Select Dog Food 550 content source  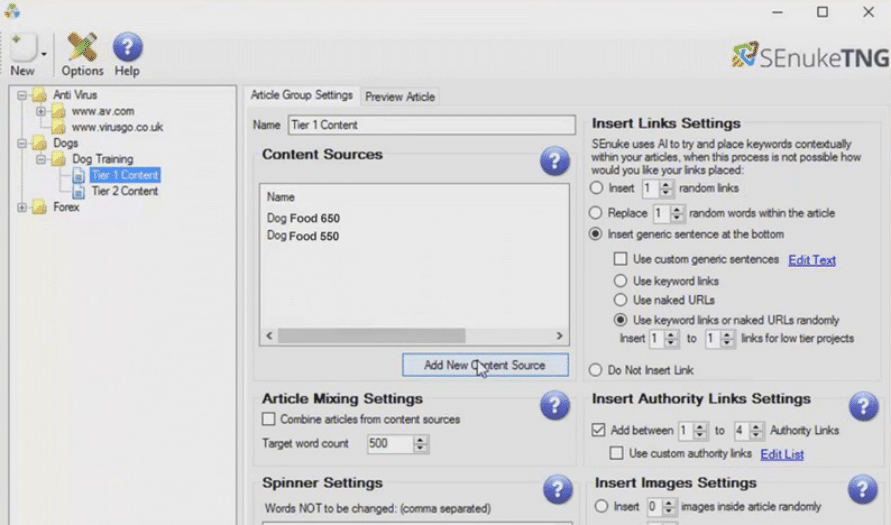point(303,236)
